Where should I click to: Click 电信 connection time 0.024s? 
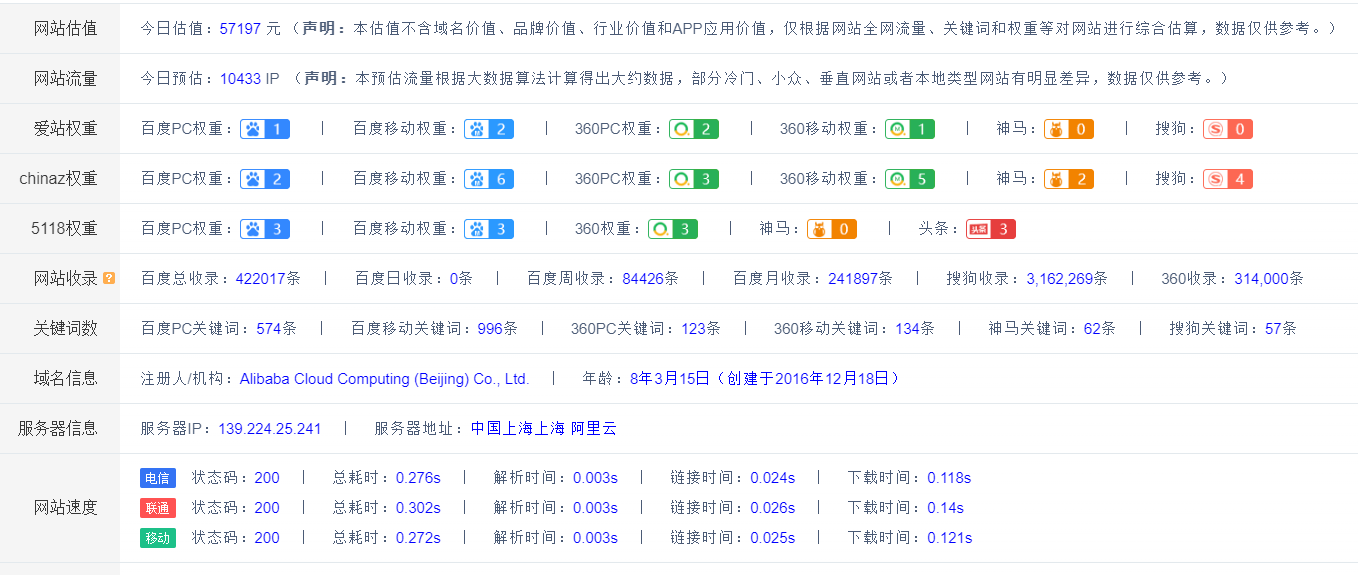773,478
